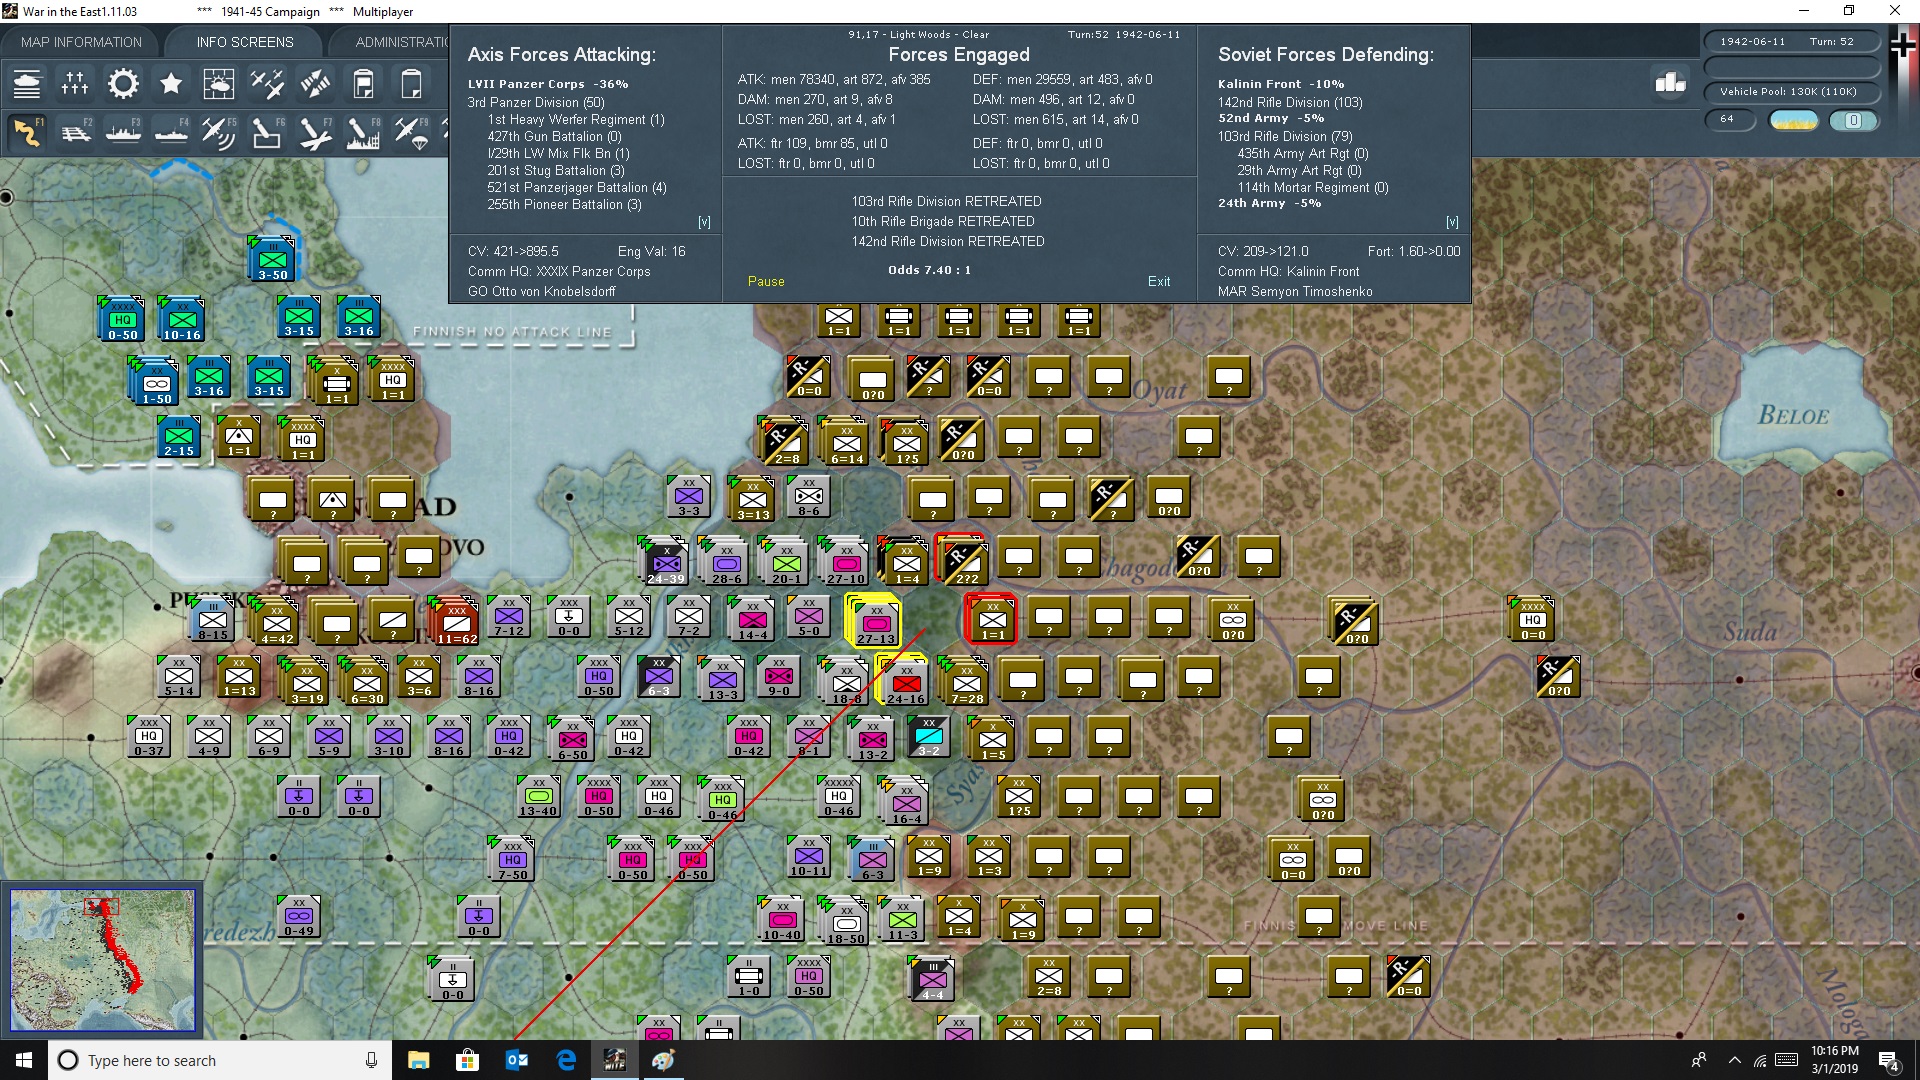Open the losses screen crosses icon

[x=75, y=83]
